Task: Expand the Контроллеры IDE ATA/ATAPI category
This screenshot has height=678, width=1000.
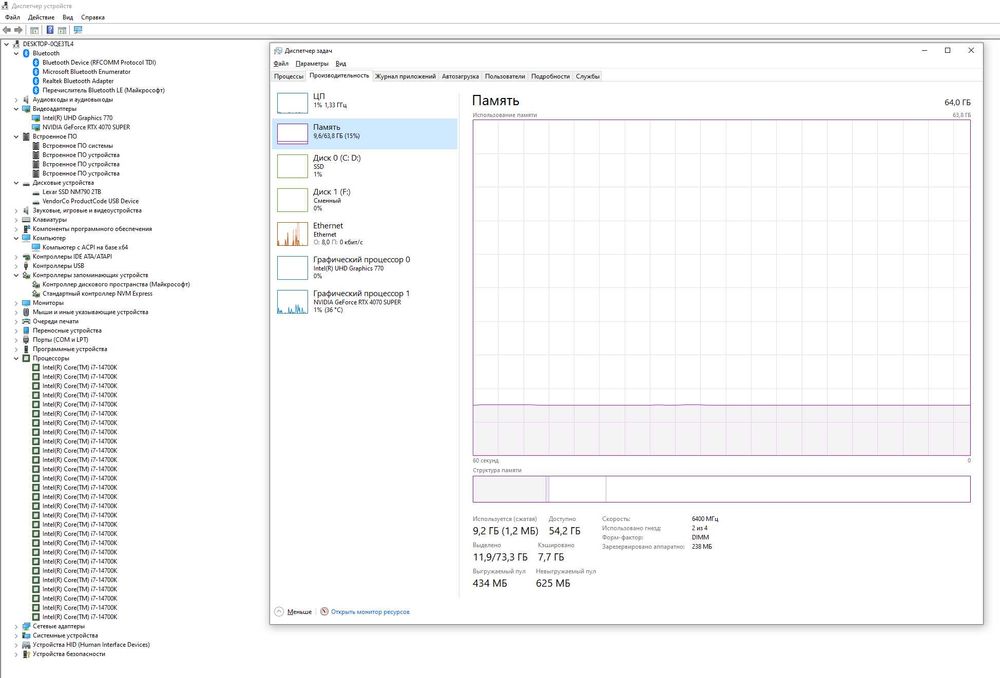Action: click(16, 256)
